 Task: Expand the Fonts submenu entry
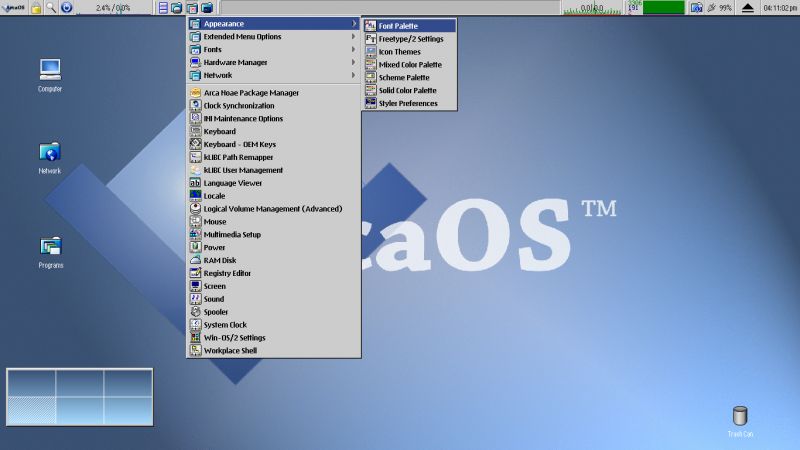(x=273, y=49)
